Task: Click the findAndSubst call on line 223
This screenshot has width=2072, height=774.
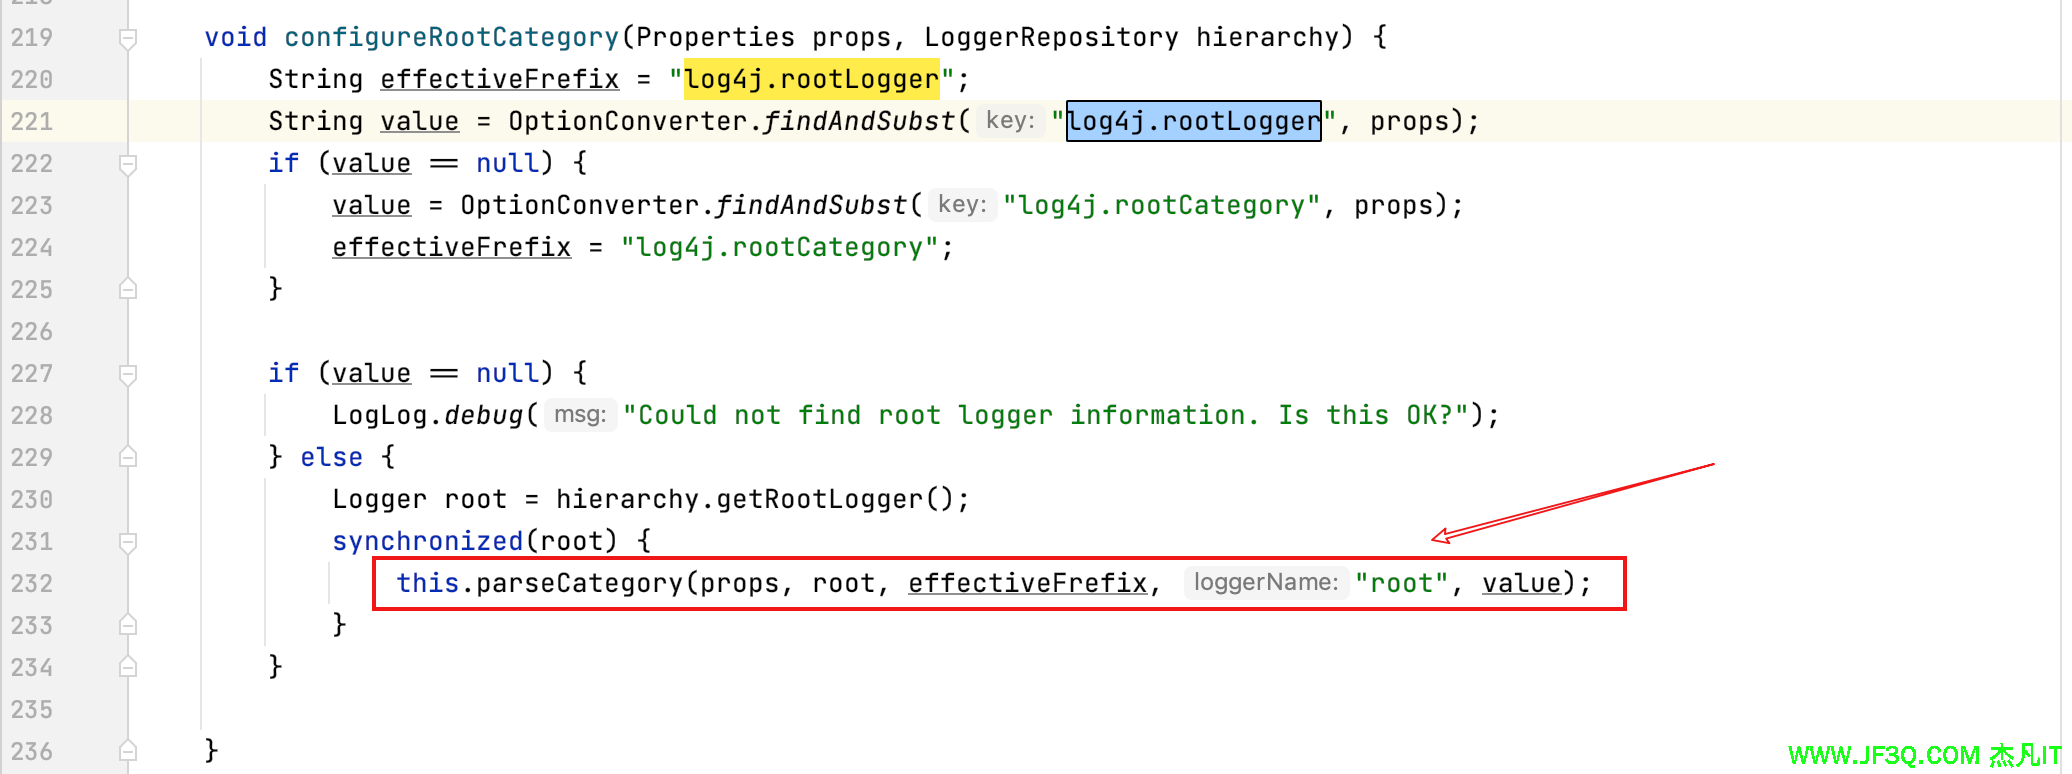Action: pos(810,206)
